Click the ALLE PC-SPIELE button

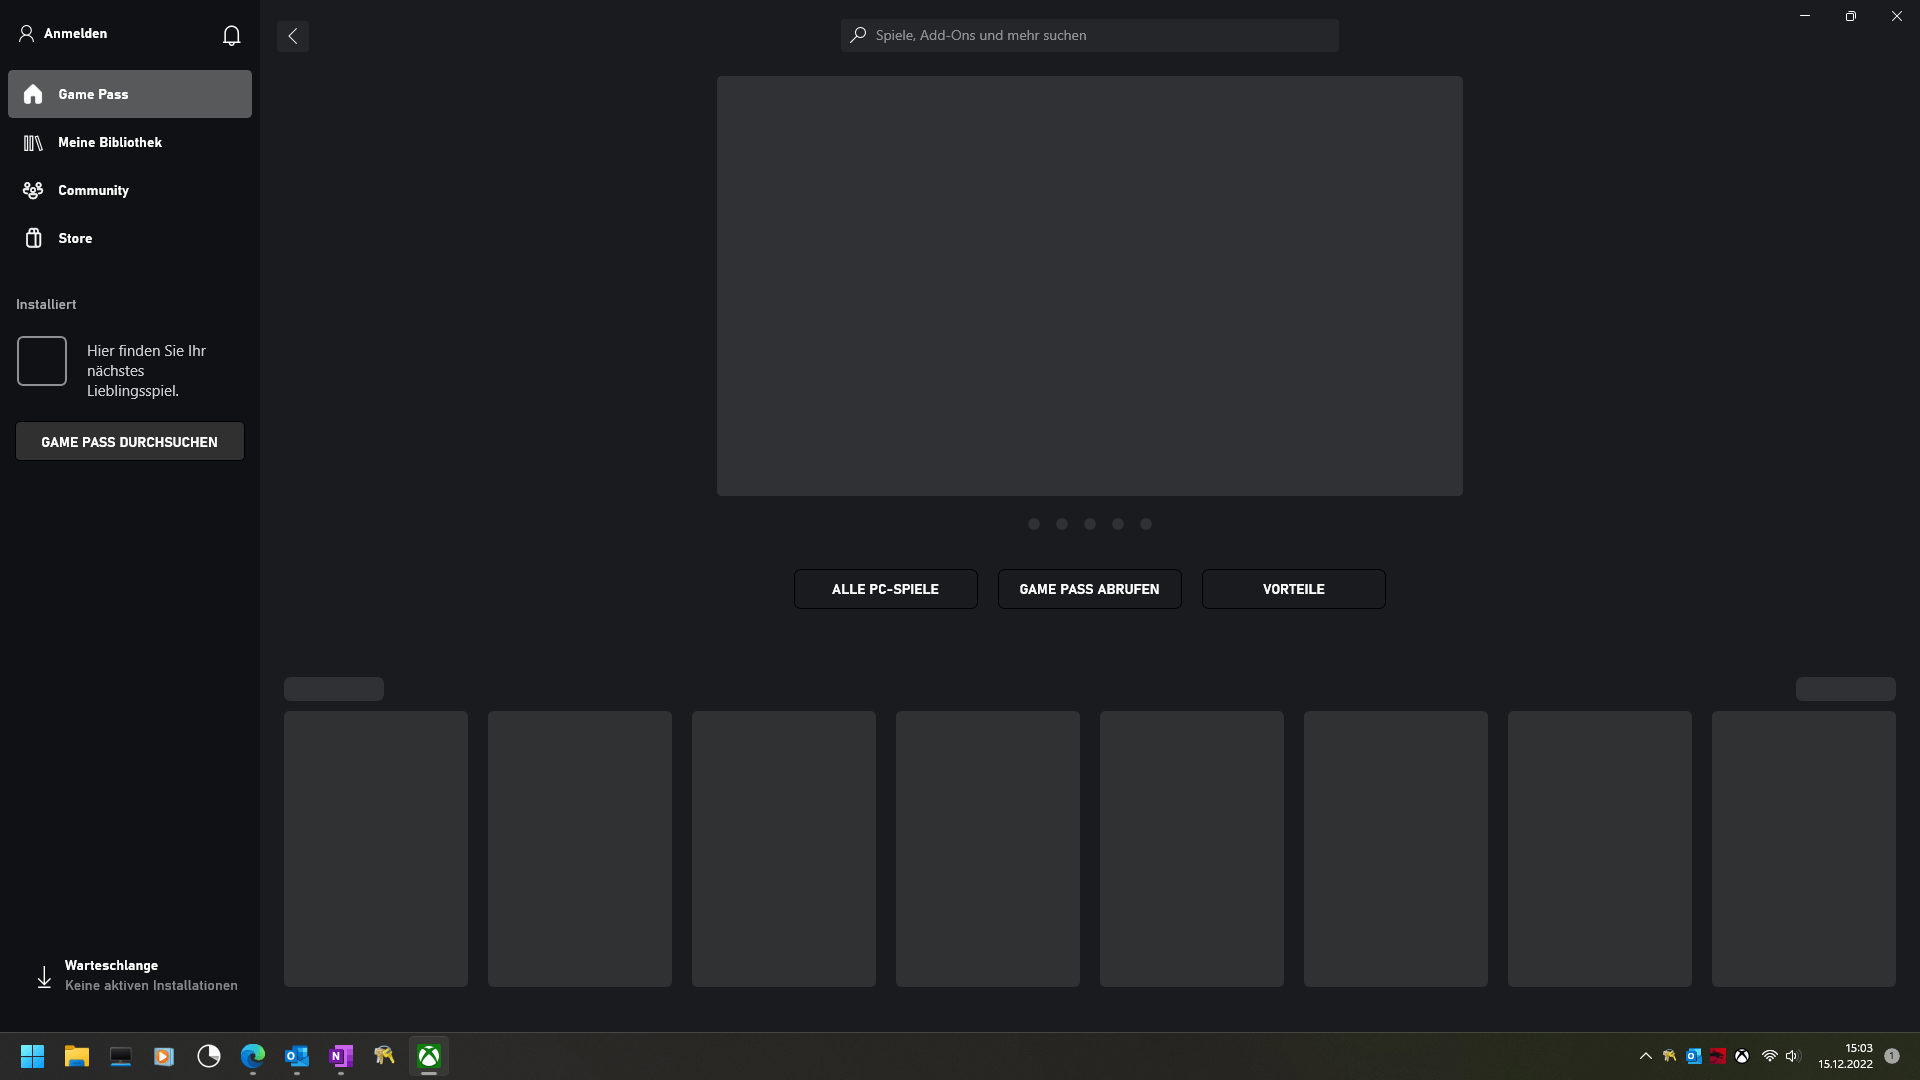(x=885, y=589)
